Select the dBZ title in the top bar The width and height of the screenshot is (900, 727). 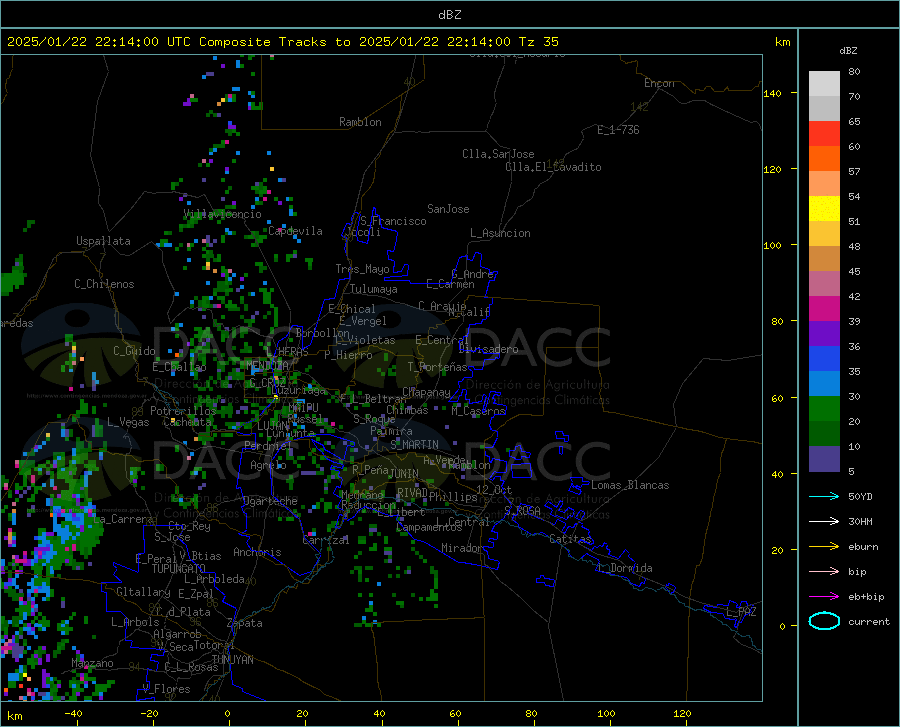[x=449, y=15]
